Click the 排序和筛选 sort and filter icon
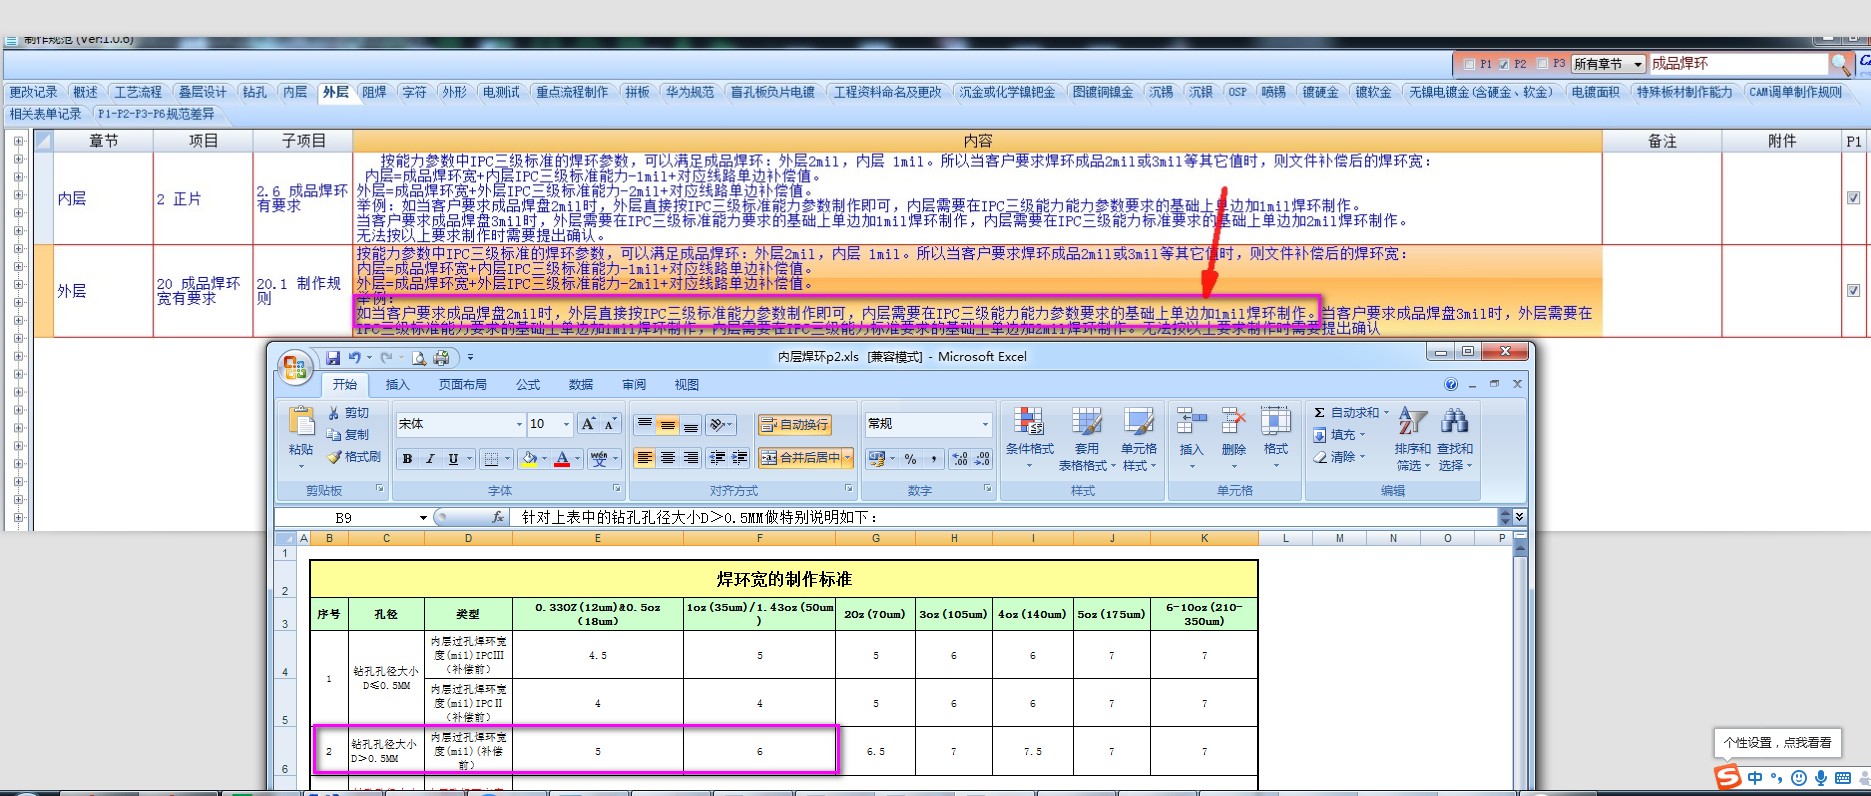Viewport: 1871px width, 796px height. coord(1412,421)
